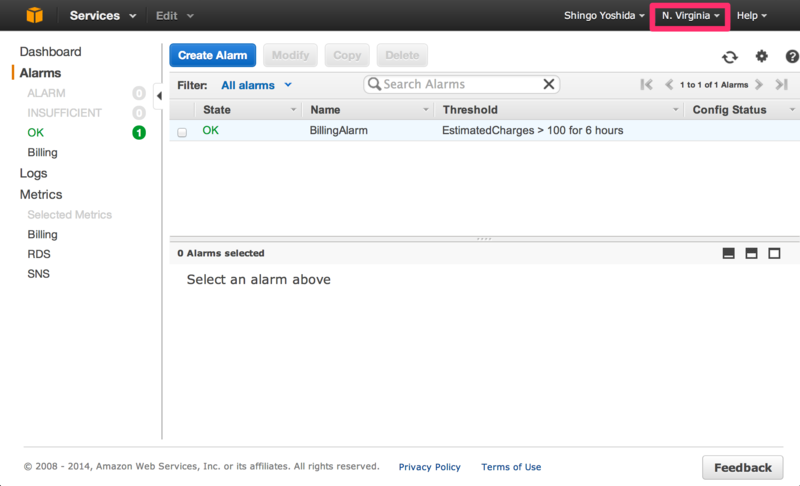The height and width of the screenshot is (486, 800).
Task: Open Metrics in the sidebar
Action: [41, 194]
